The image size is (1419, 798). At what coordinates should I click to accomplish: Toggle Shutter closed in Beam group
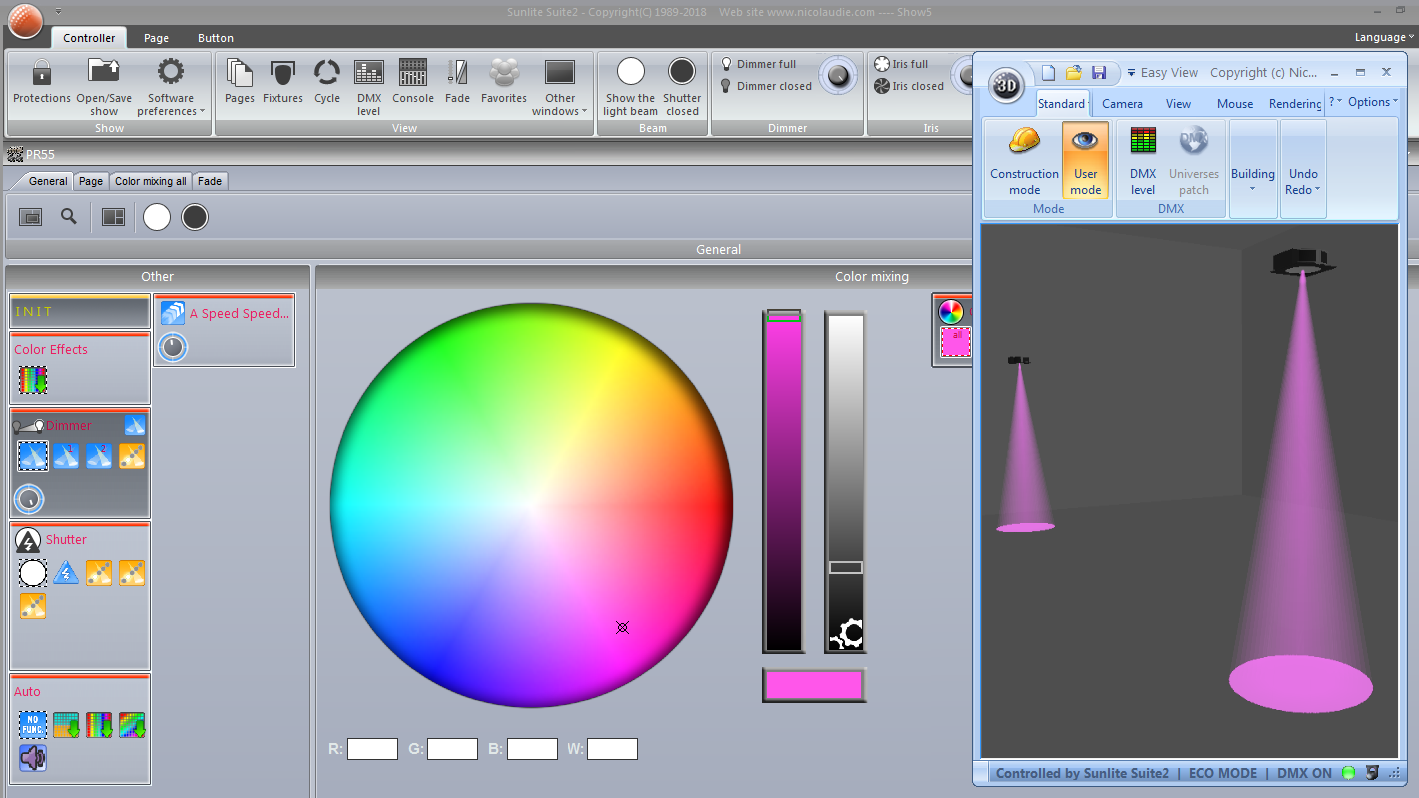tap(682, 86)
